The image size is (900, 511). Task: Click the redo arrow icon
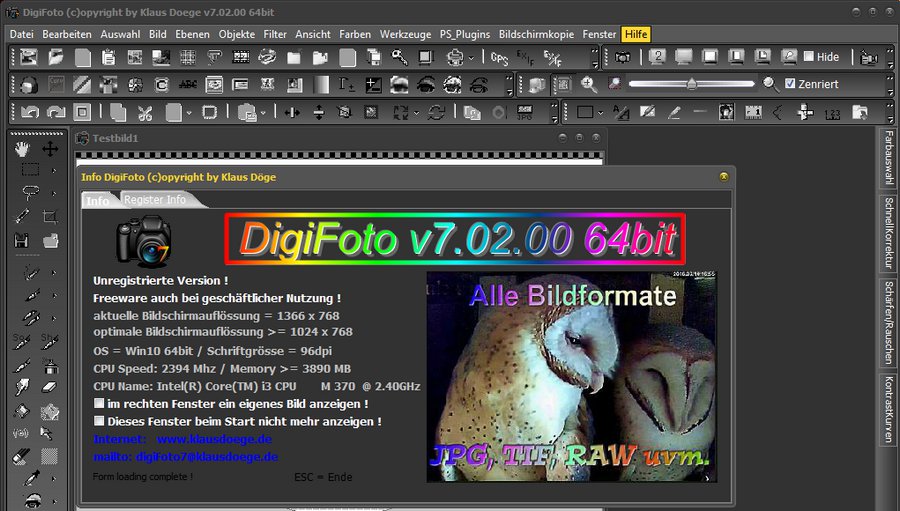[x=56, y=112]
